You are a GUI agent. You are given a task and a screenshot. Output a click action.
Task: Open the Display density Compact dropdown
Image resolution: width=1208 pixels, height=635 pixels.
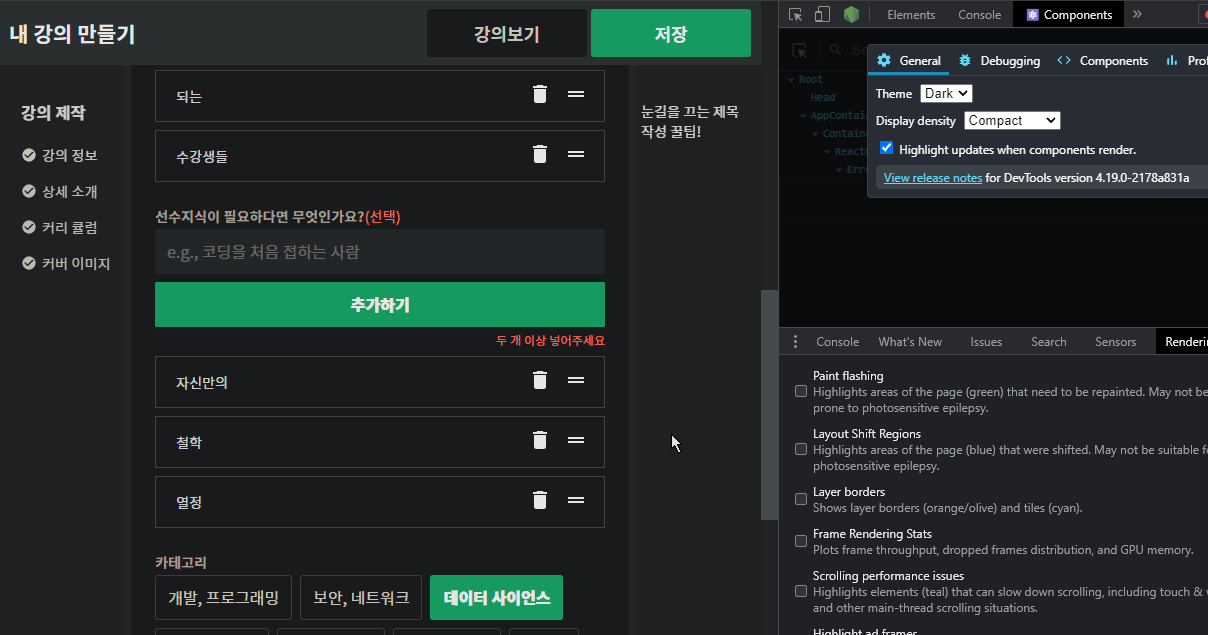point(1011,120)
